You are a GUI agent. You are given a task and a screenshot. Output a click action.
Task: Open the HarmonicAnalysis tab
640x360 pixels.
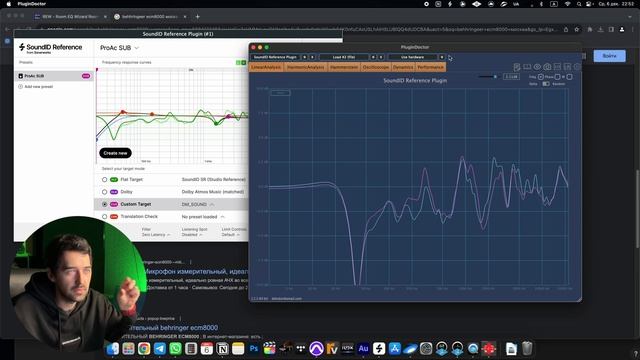coord(305,67)
